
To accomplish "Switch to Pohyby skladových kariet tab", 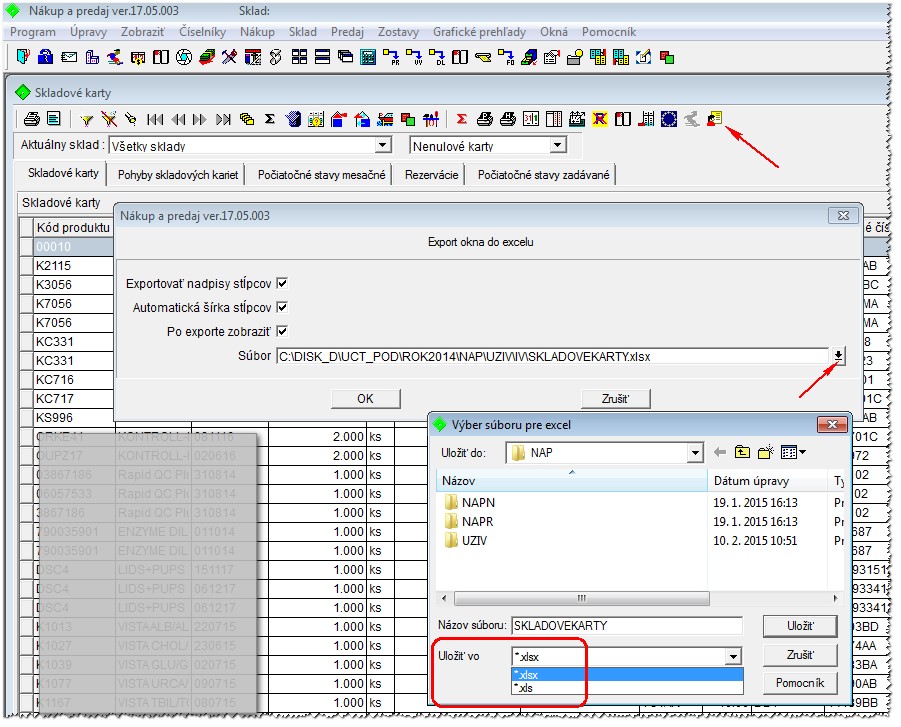I will tap(178, 175).
